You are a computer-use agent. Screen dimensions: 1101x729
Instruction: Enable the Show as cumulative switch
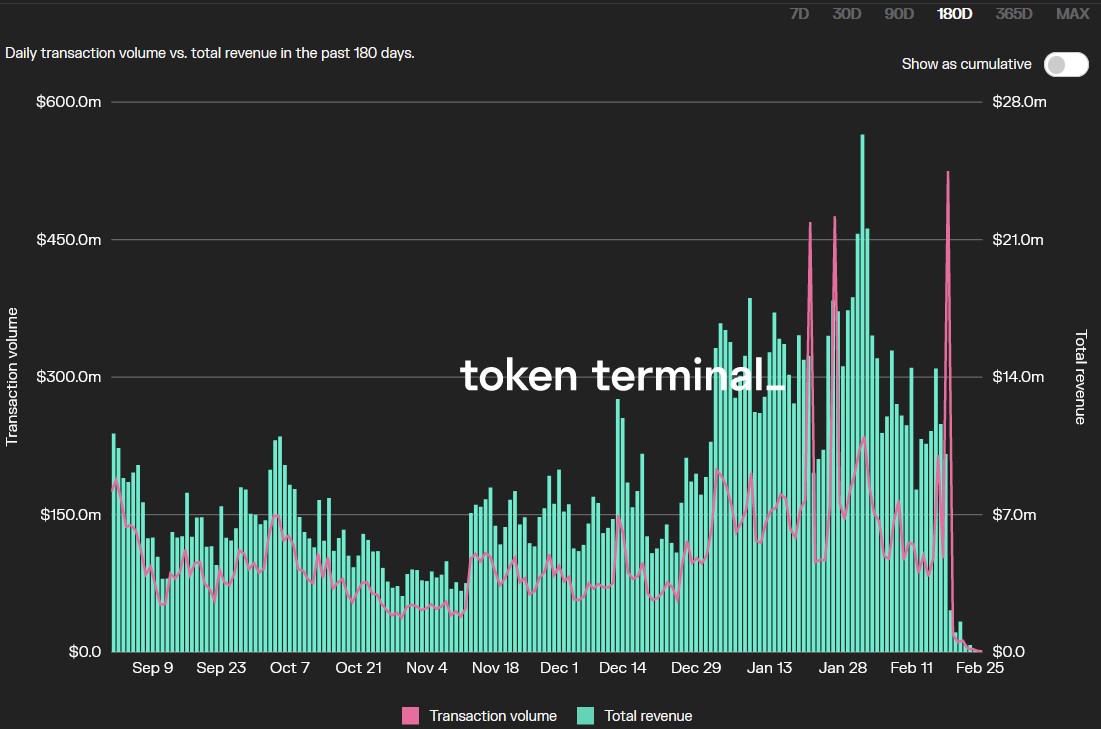[x=1066, y=64]
